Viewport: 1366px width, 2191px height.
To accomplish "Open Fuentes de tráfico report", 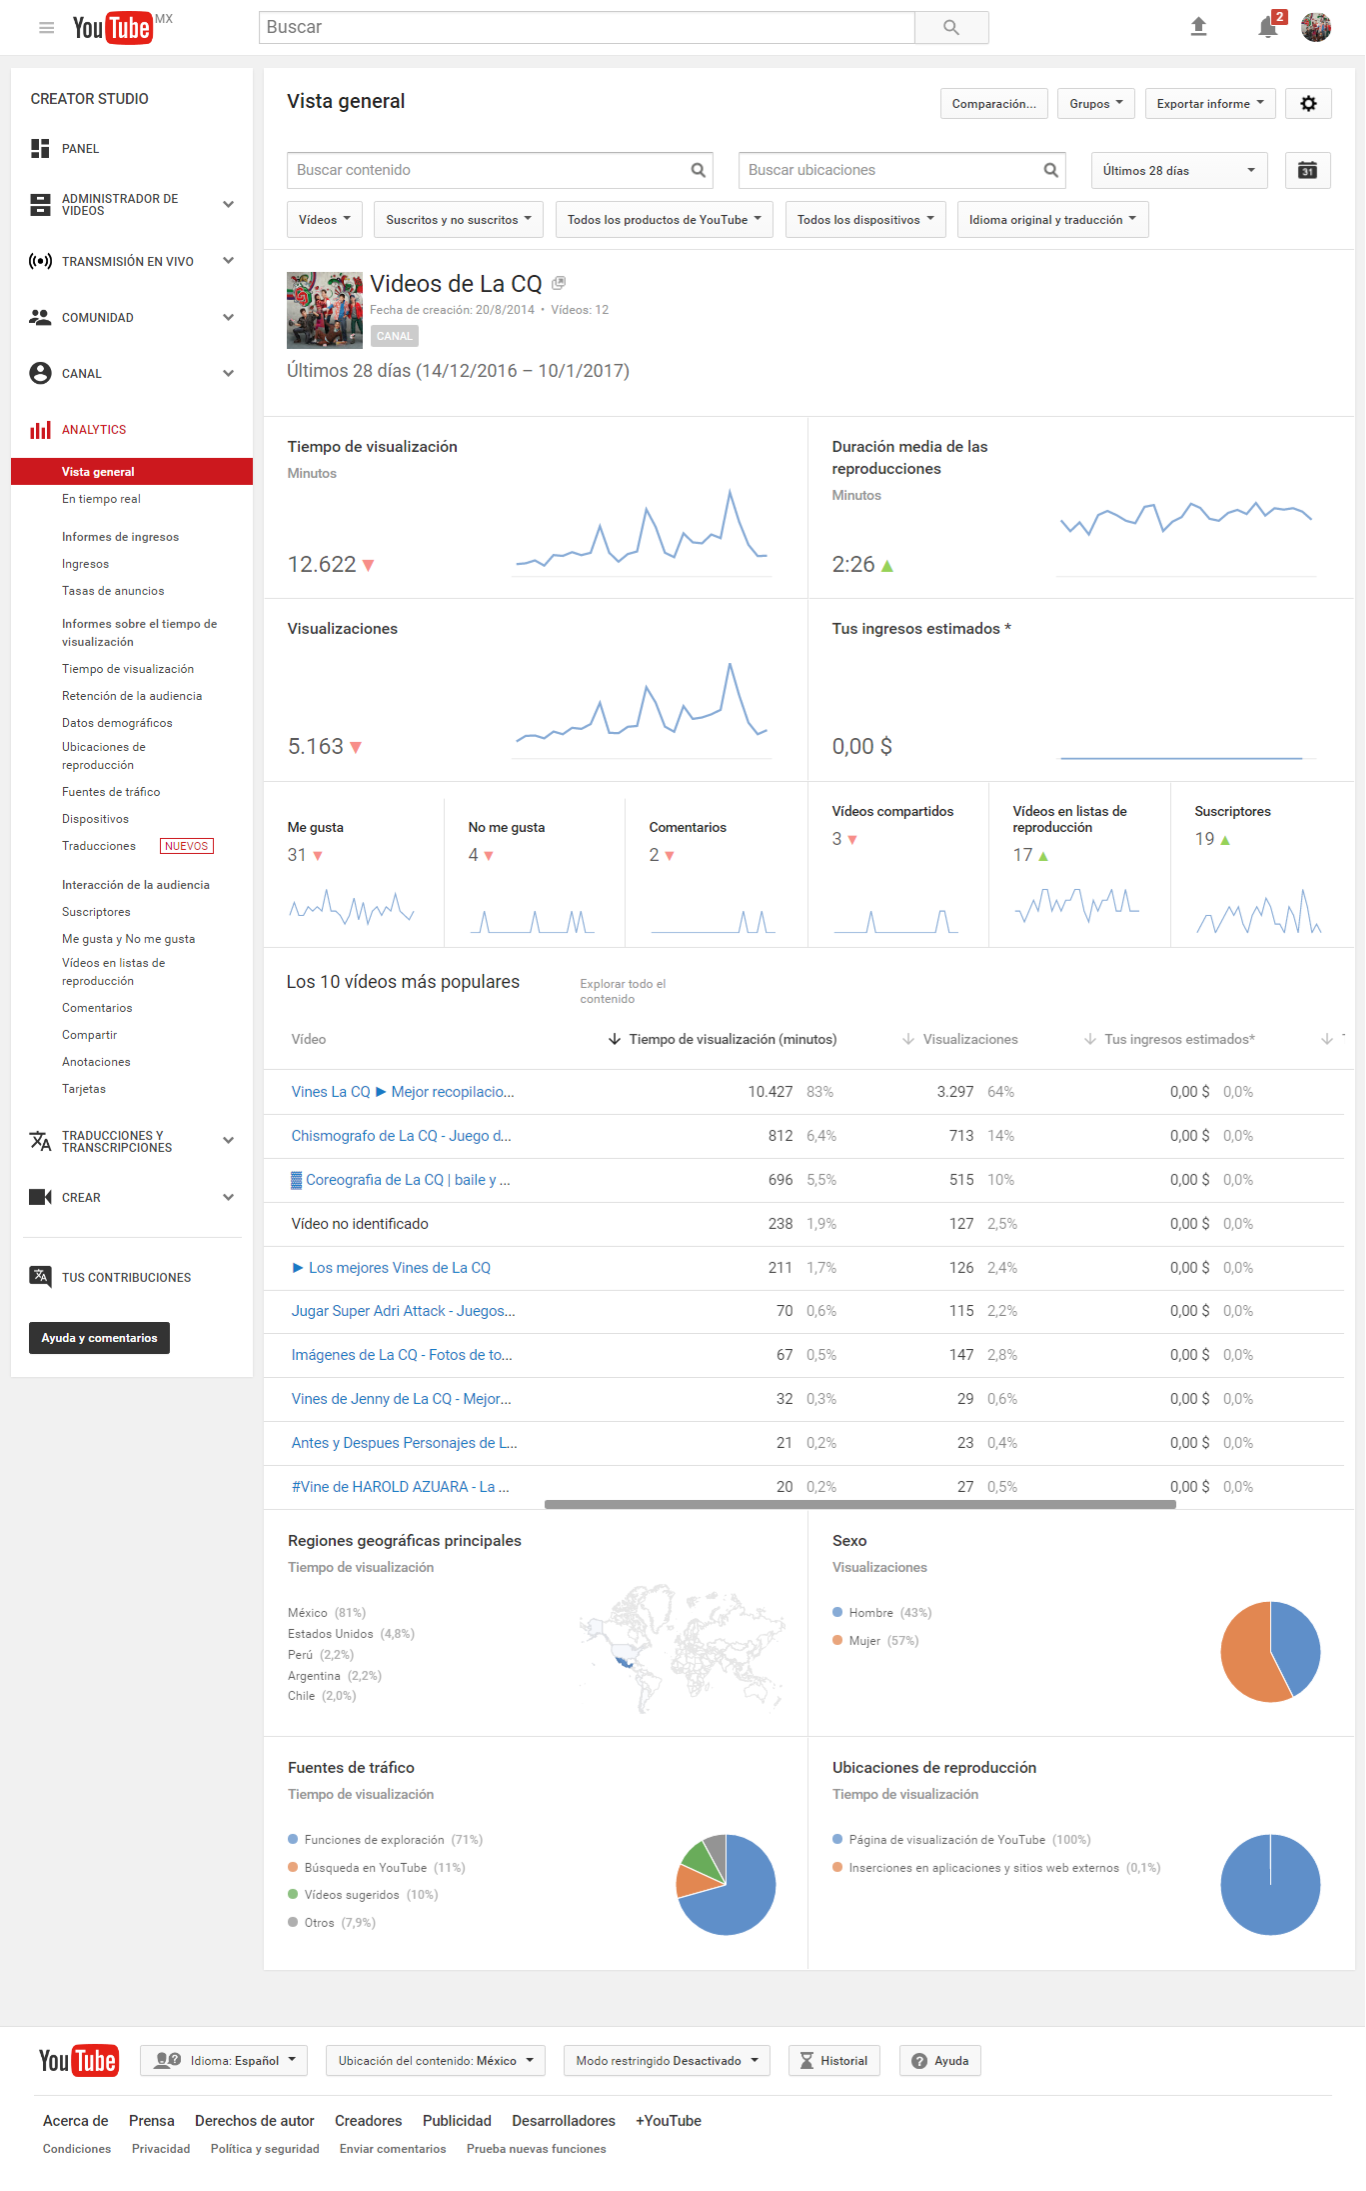I will coord(111,792).
